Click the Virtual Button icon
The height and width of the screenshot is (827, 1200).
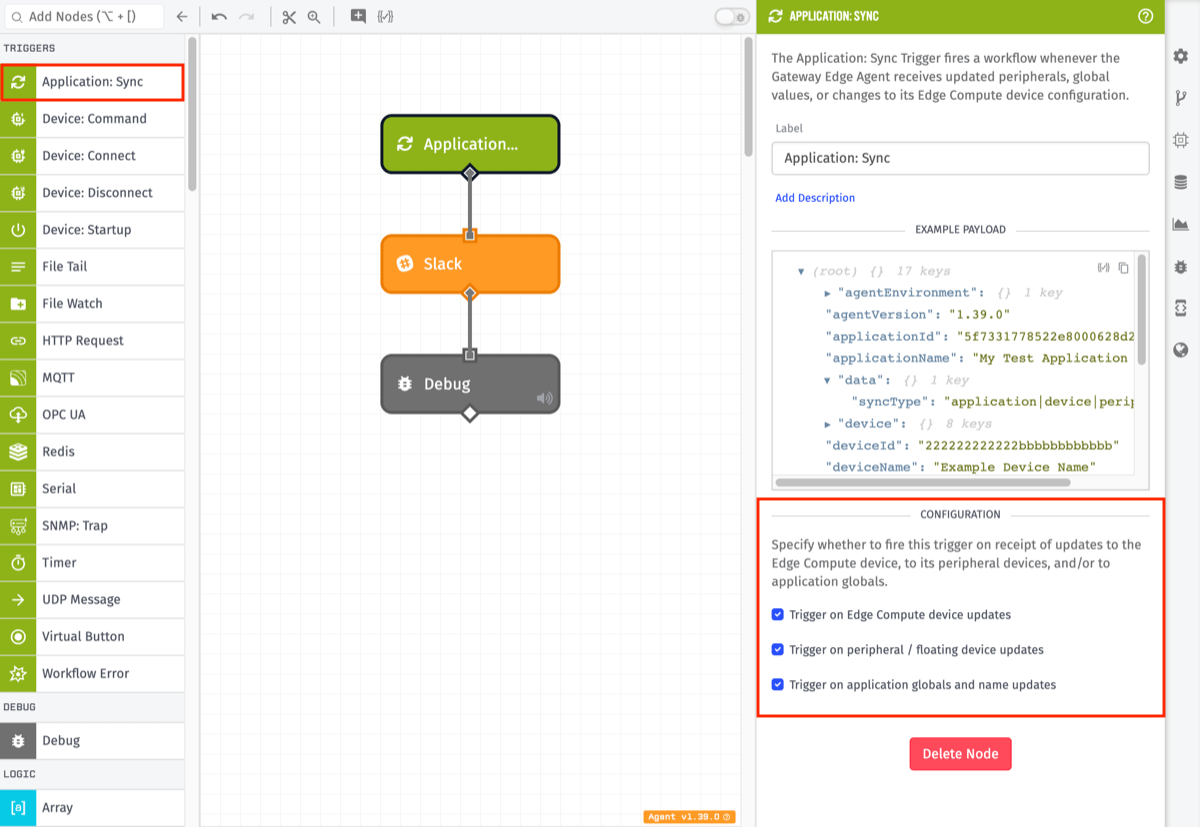(18, 637)
